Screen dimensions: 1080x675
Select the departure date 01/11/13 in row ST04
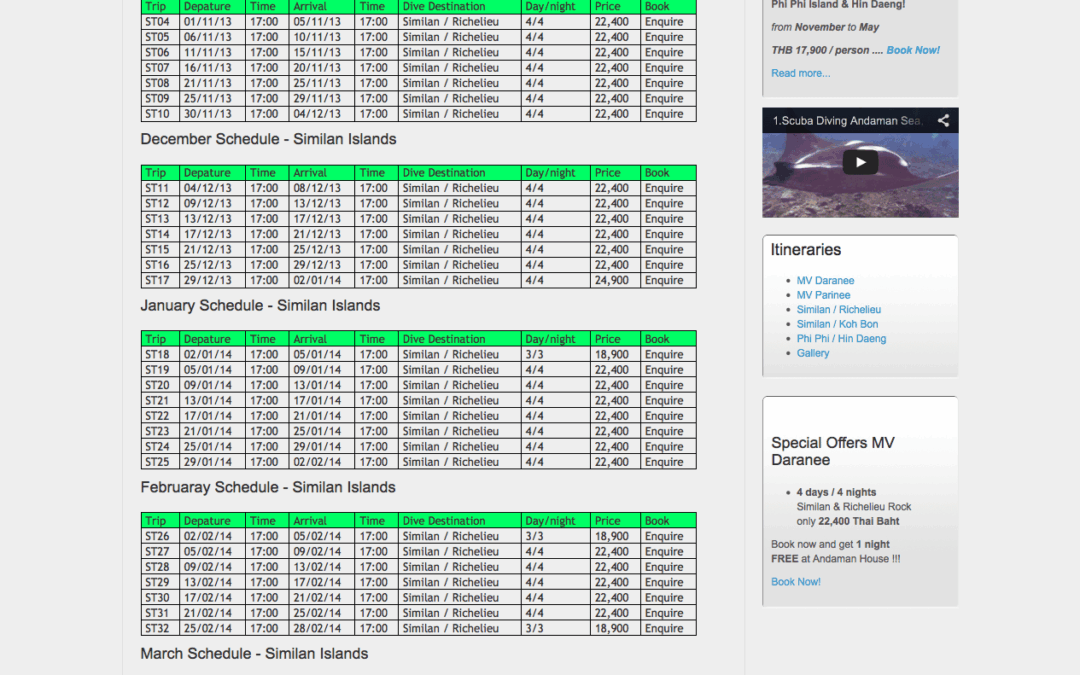tap(207, 21)
